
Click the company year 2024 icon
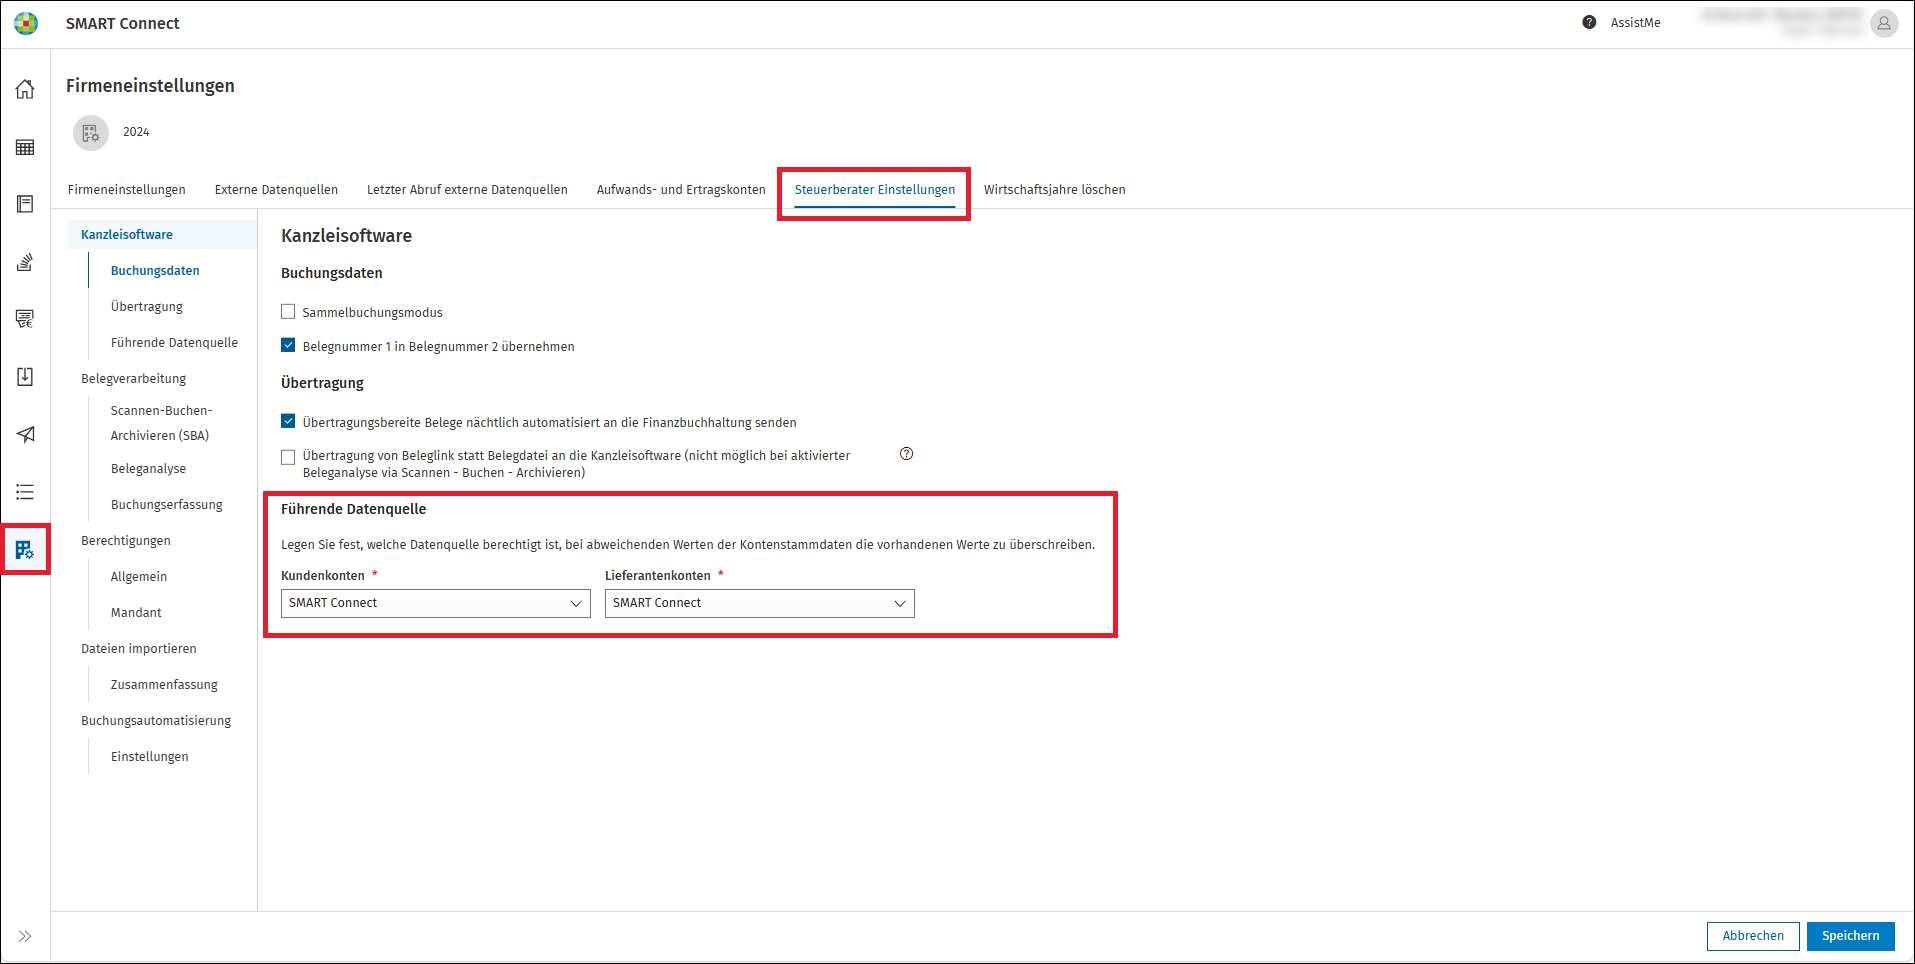point(91,132)
